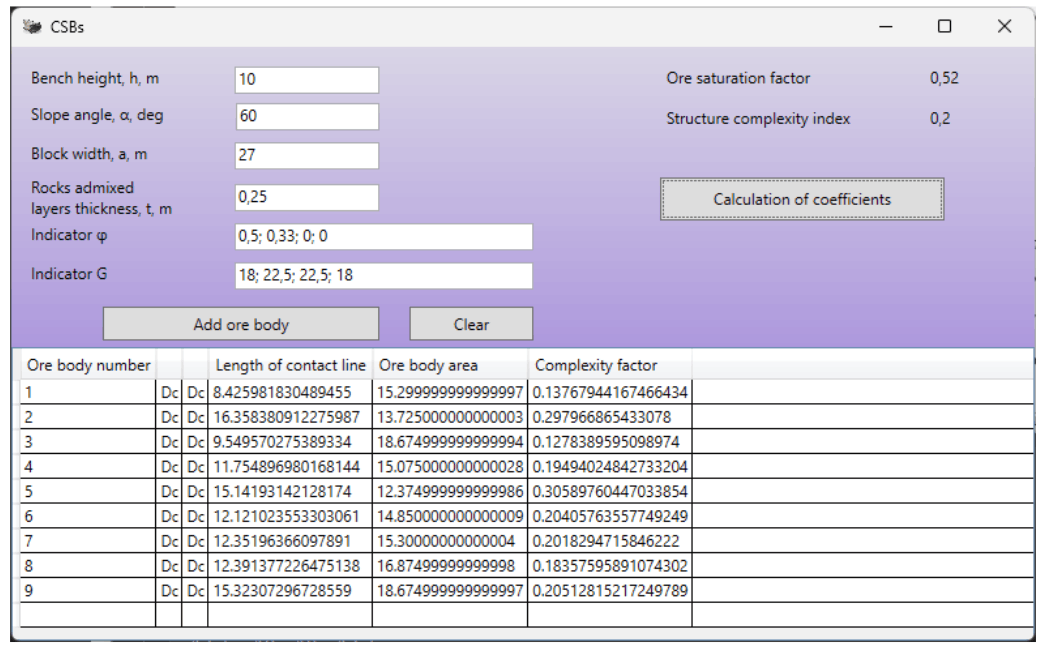Select the Ore body area column header
1042x653 pixels.
coord(449,365)
